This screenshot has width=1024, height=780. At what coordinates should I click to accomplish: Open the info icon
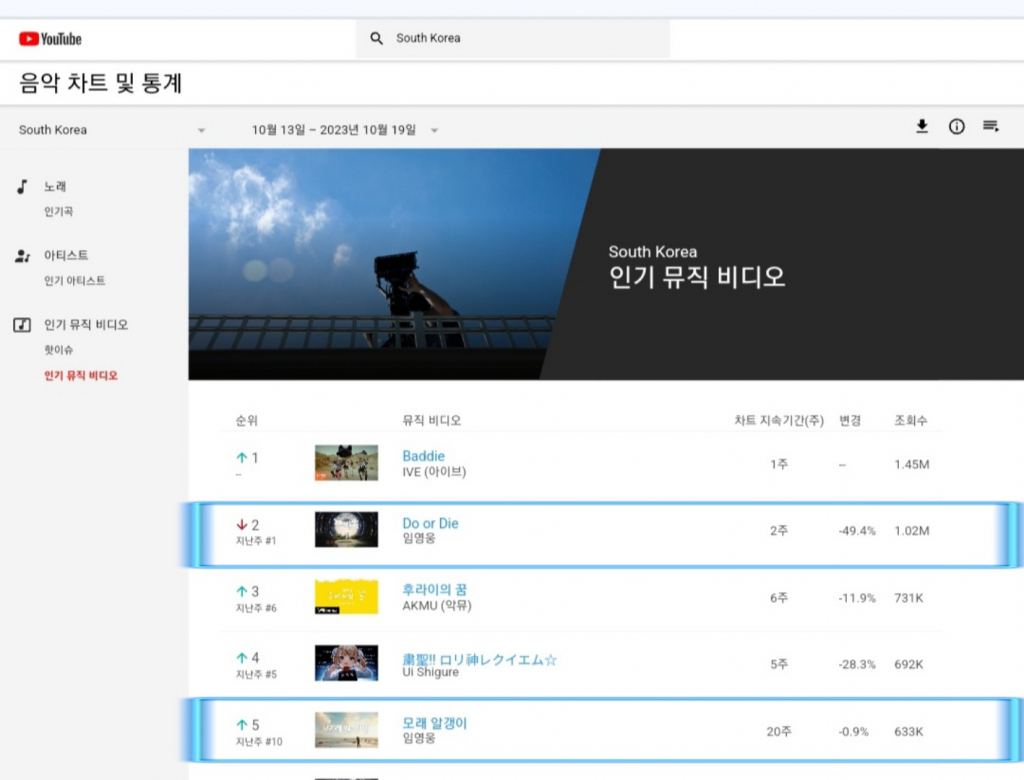click(x=957, y=126)
